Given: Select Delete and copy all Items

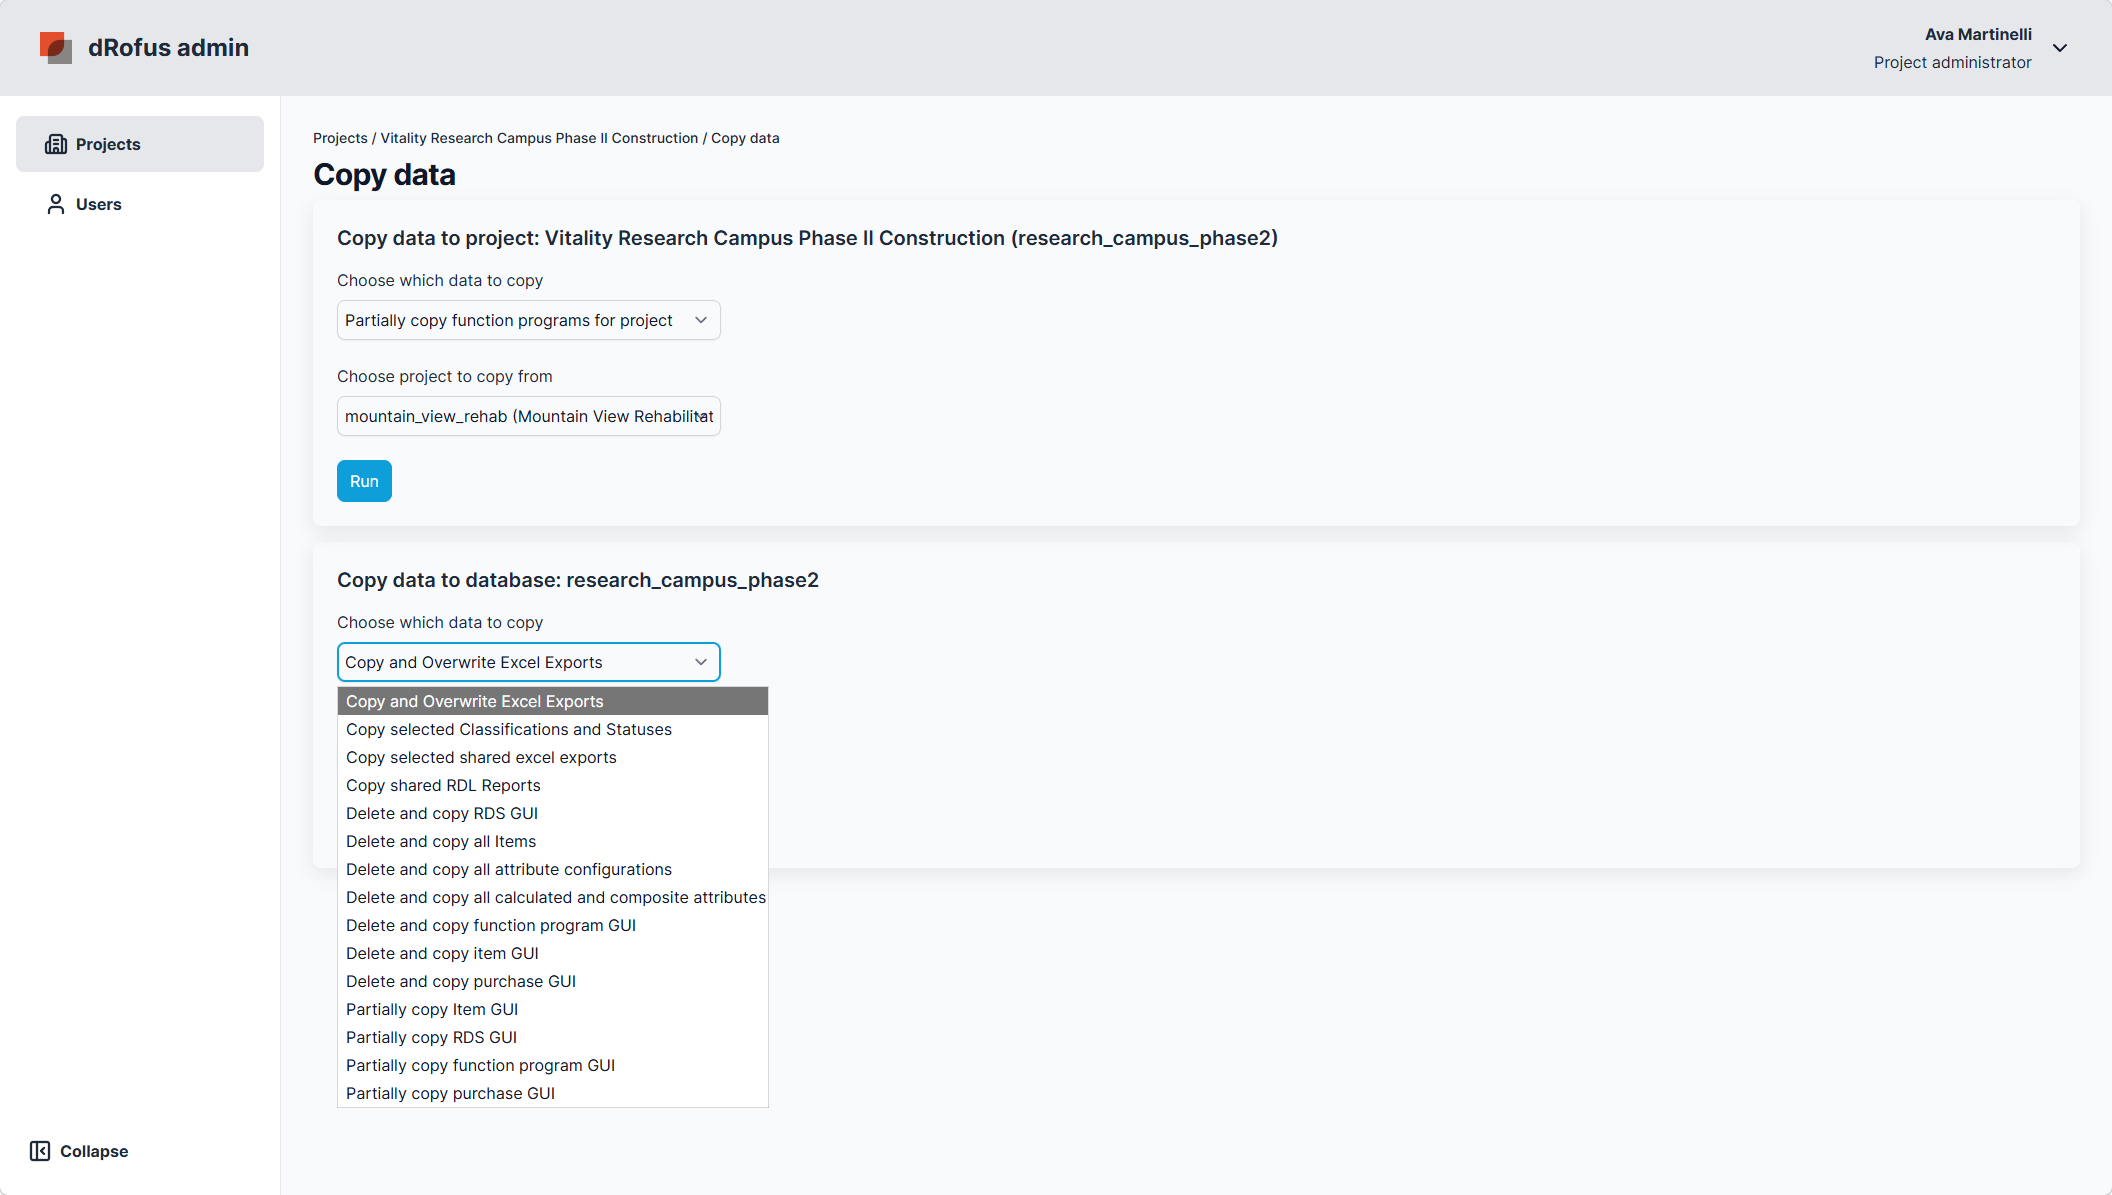Looking at the screenshot, I should 553,841.
